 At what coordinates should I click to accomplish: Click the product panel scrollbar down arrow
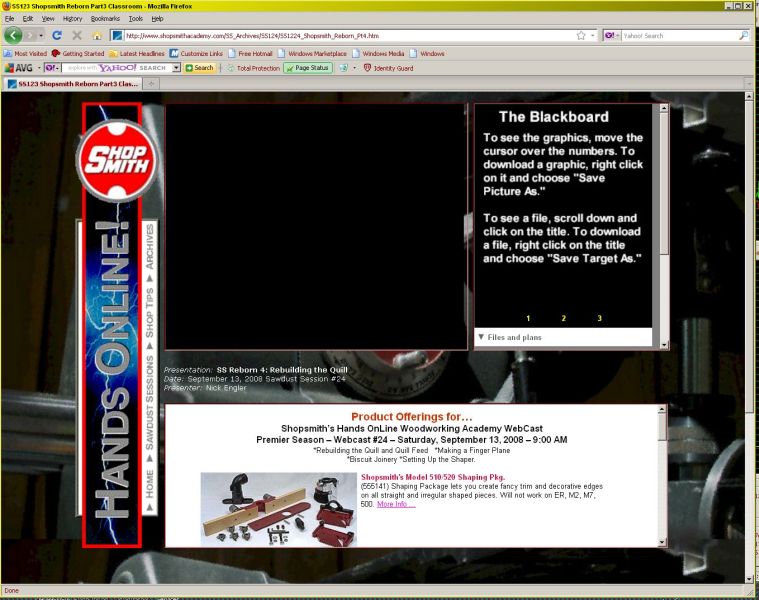662,542
